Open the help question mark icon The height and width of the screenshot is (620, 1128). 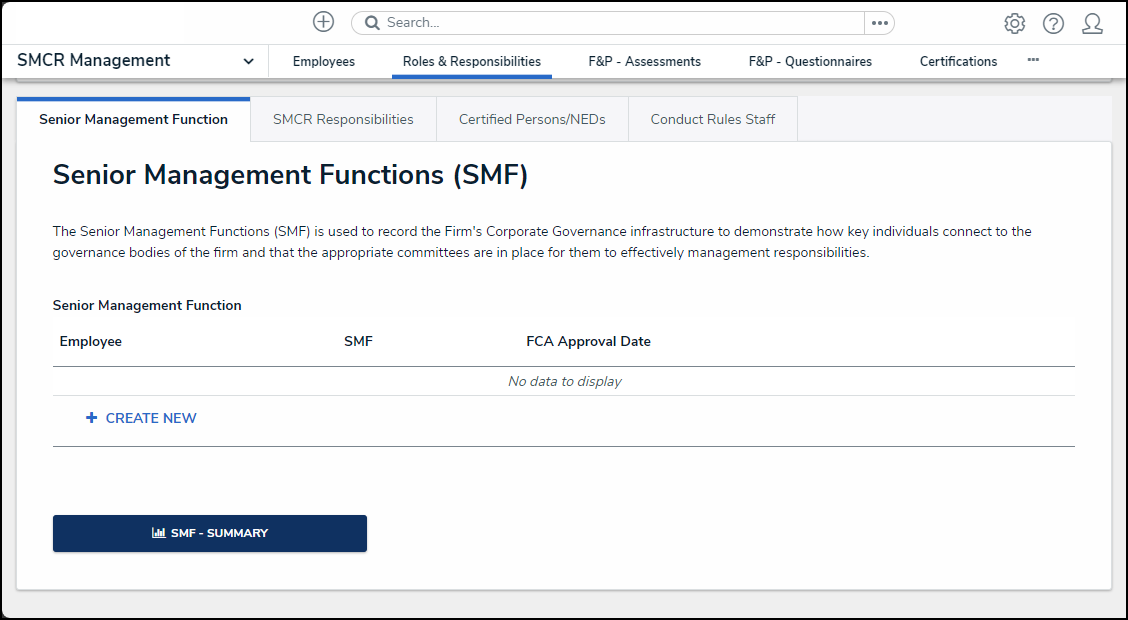click(1053, 23)
